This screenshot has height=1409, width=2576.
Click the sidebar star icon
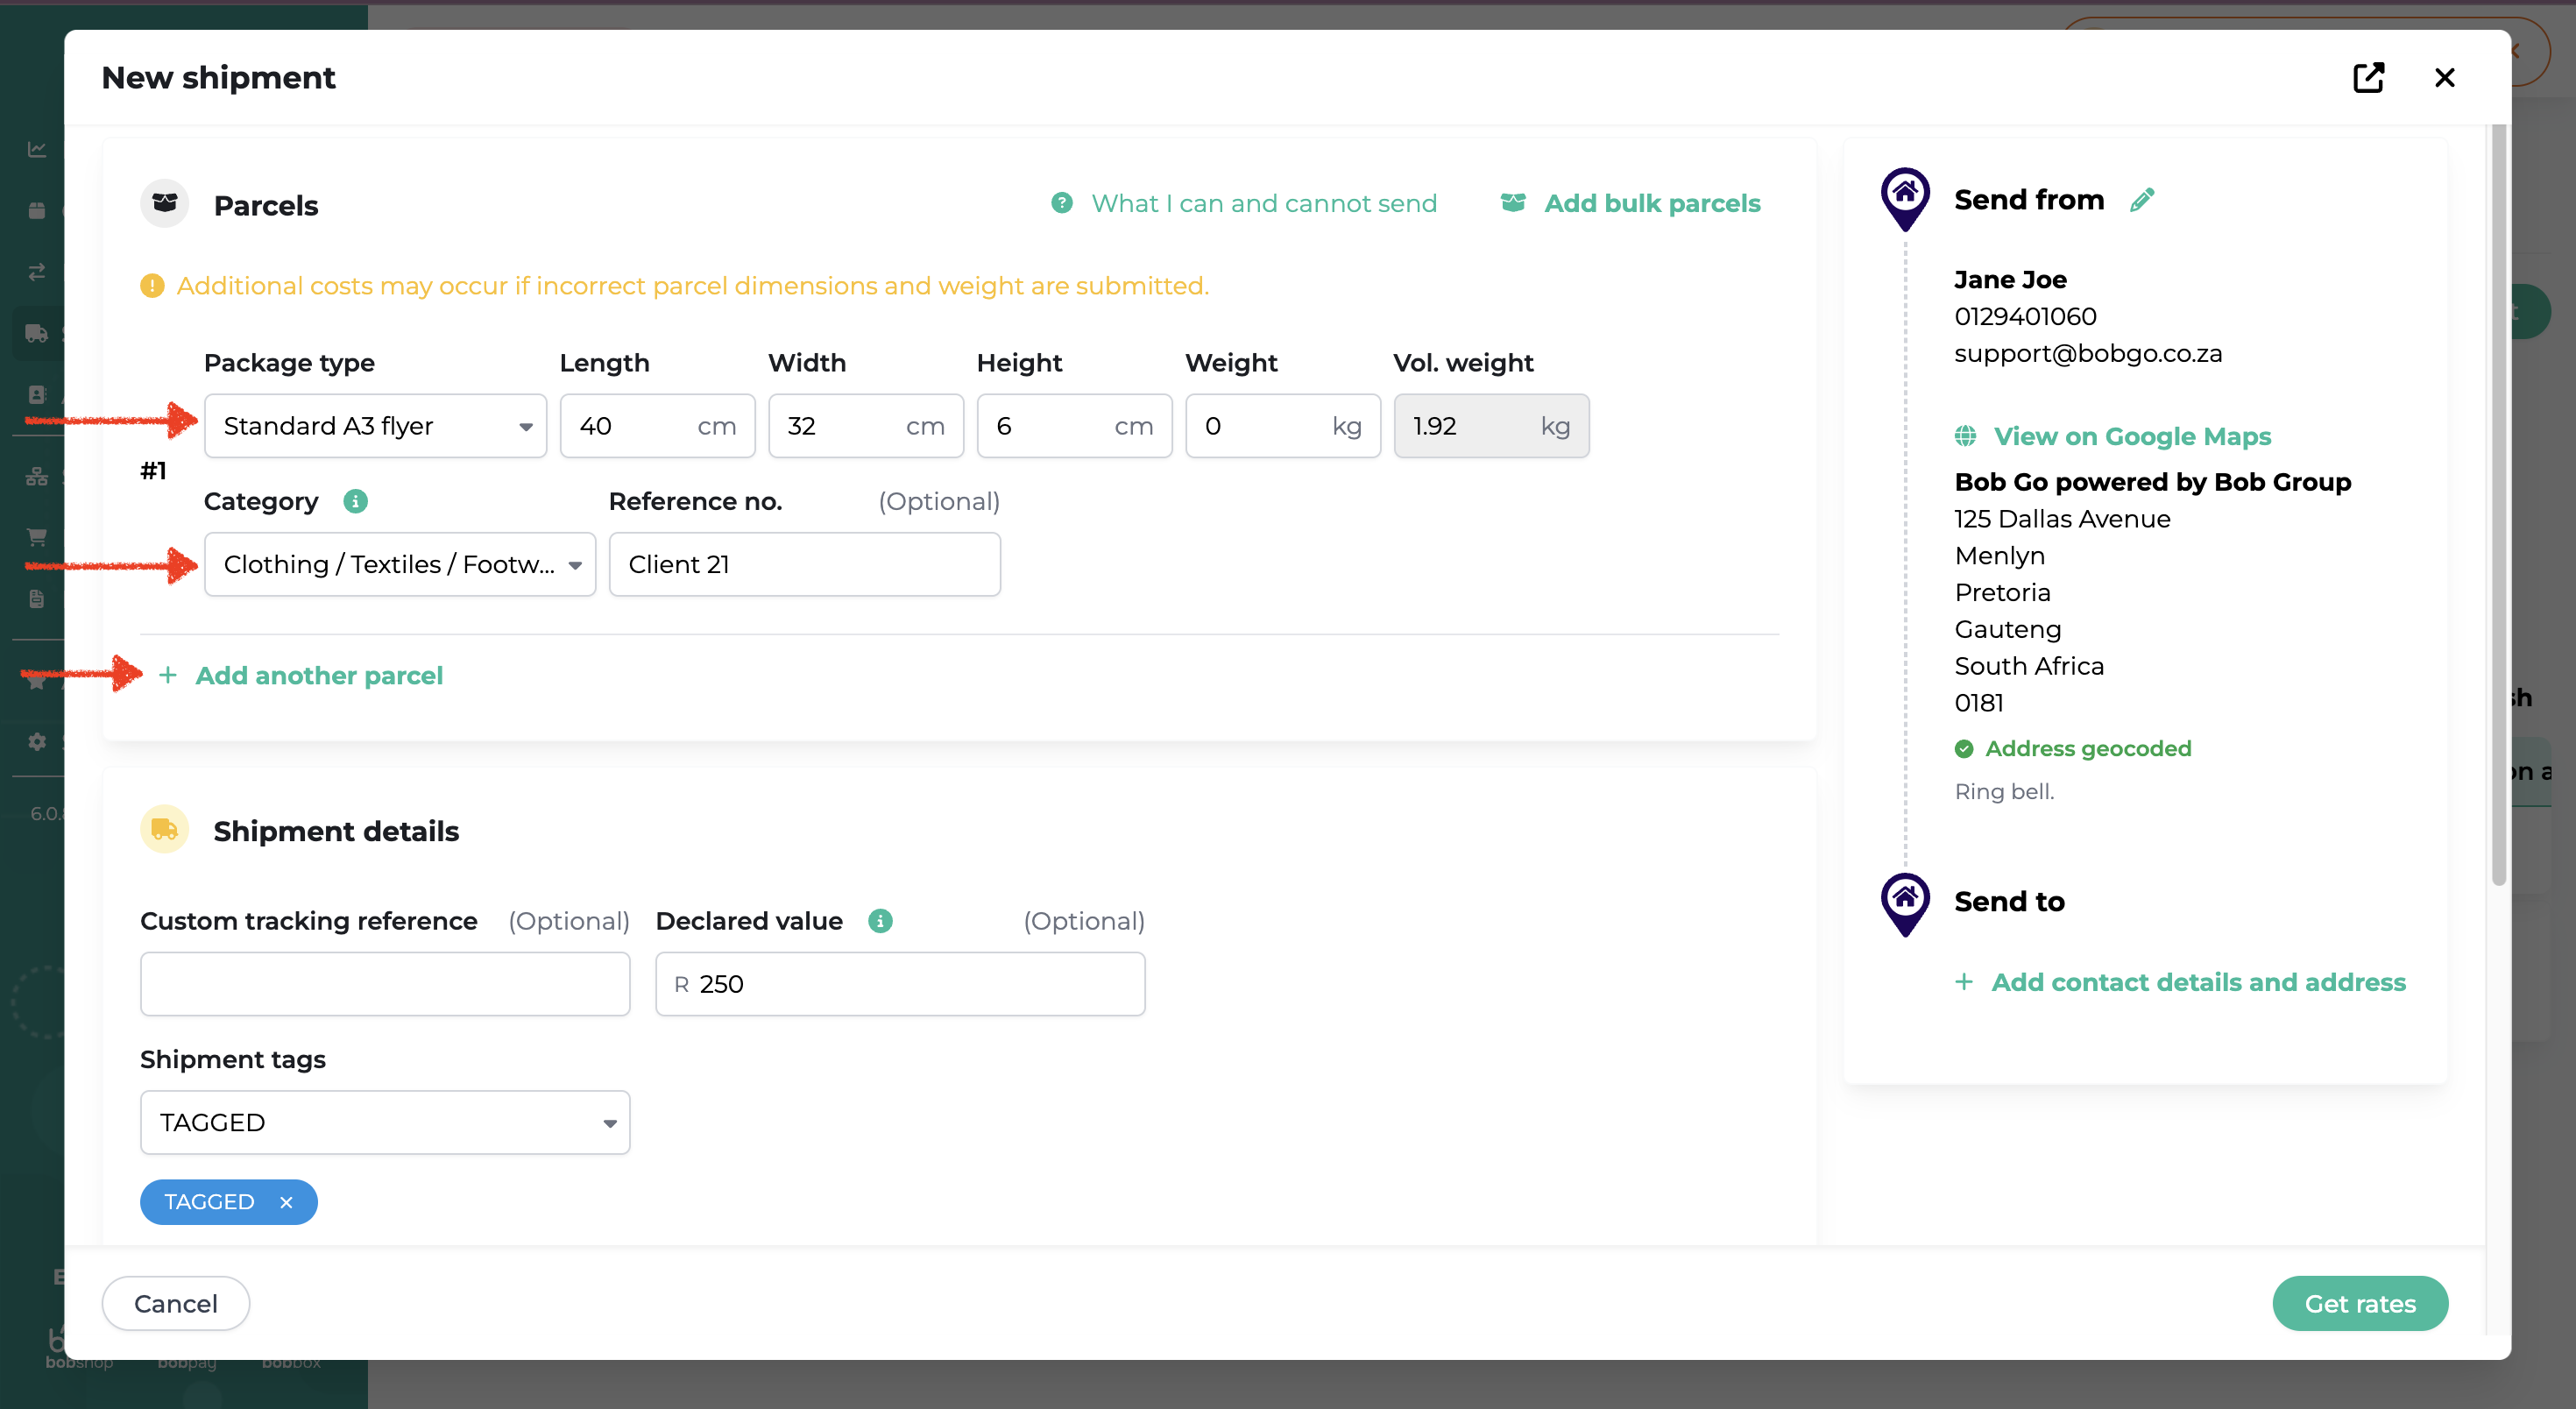(x=37, y=681)
